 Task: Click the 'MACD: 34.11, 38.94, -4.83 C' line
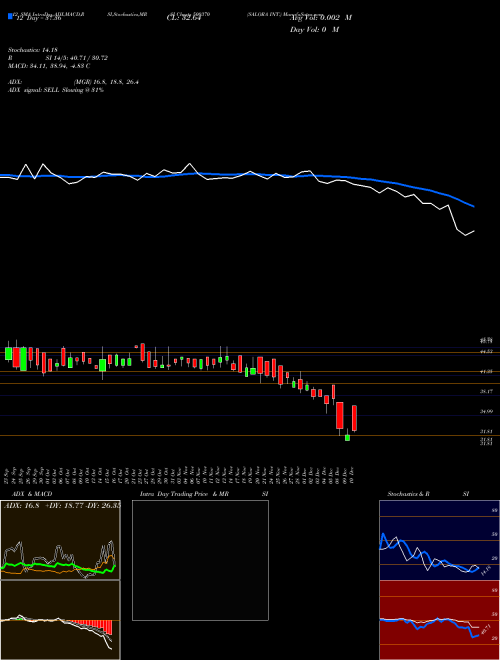tap(49, 66)
